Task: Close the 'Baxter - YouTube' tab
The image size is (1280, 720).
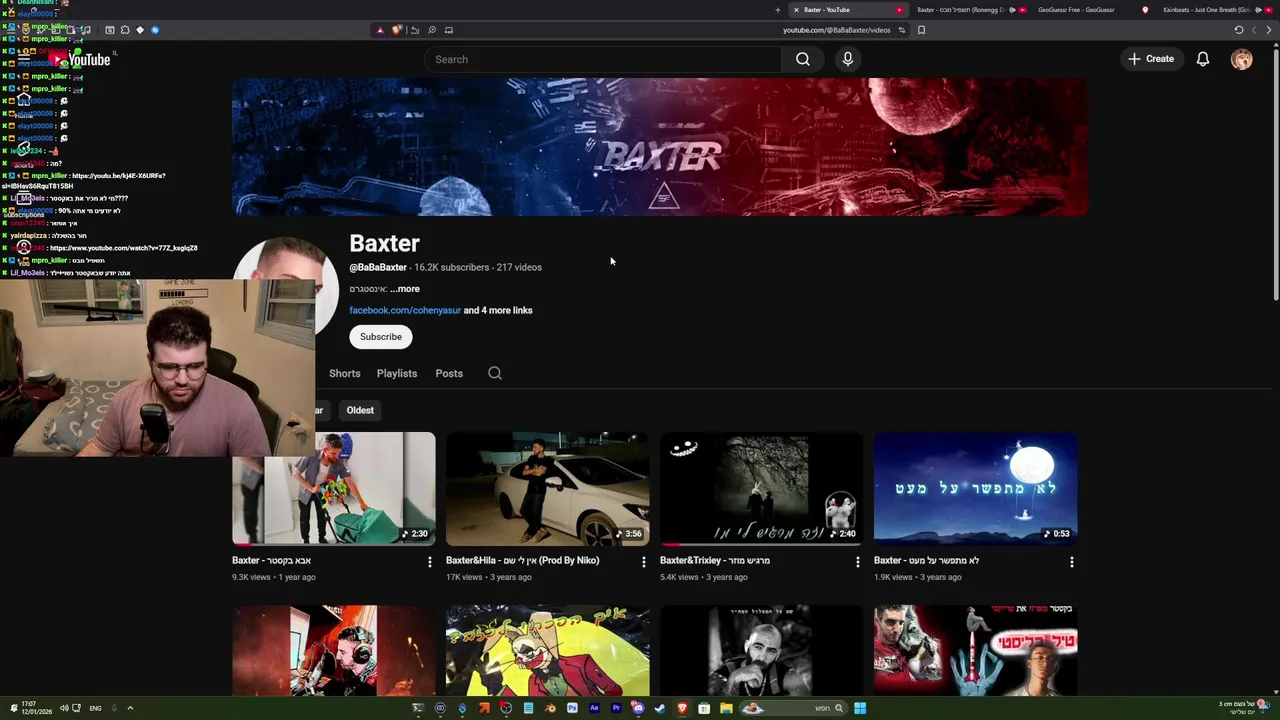Action: [x=796, y=10]
